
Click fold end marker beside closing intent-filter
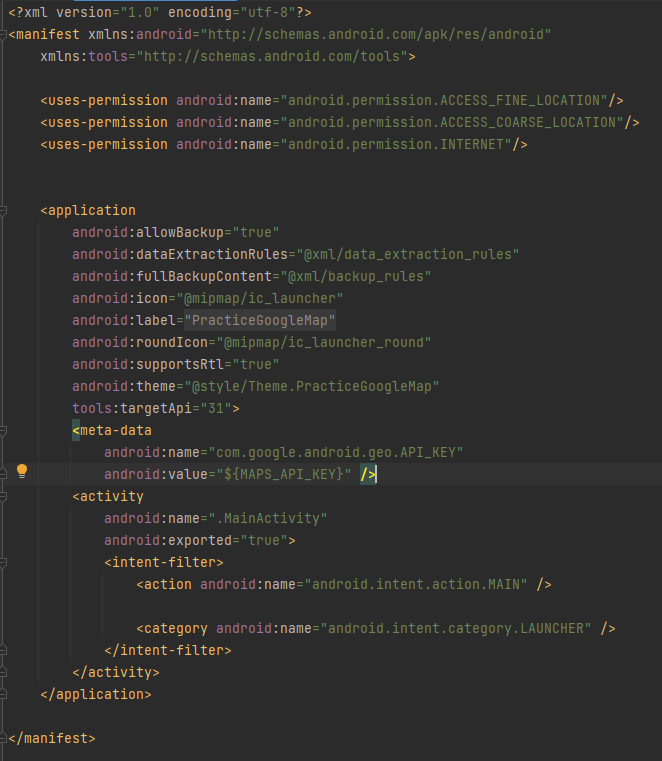2,650
